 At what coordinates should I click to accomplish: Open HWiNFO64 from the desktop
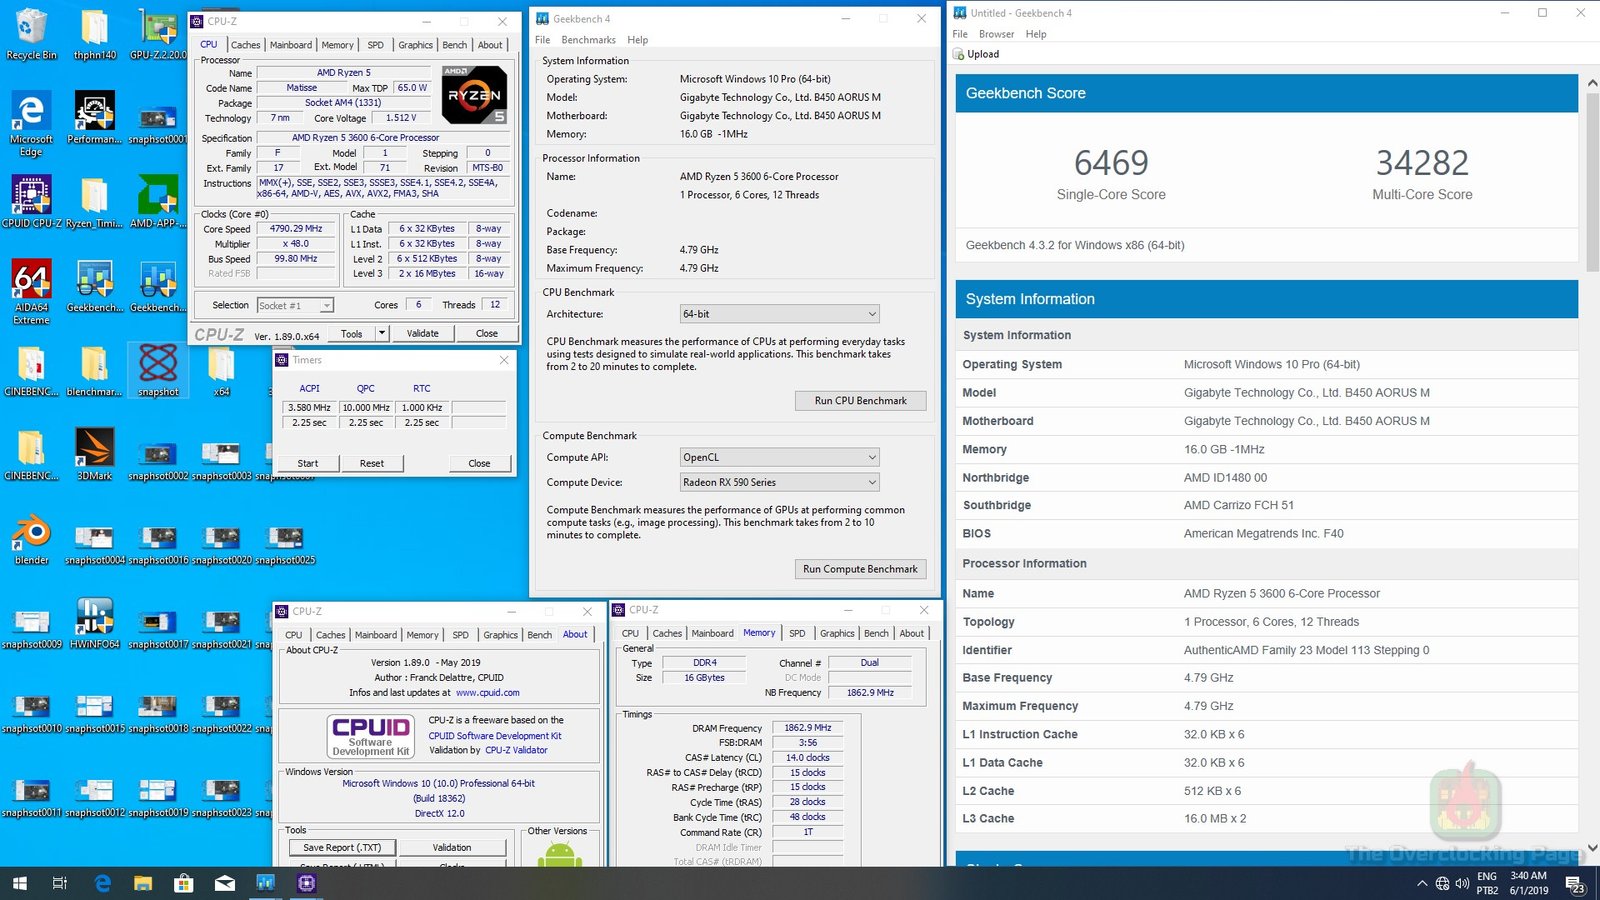(x=94, y=619)
